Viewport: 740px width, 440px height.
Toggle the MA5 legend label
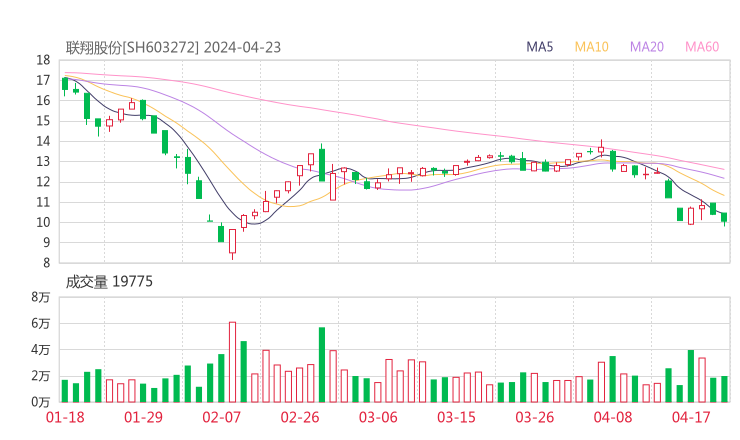pyautogui.click(x=540, y=47)
